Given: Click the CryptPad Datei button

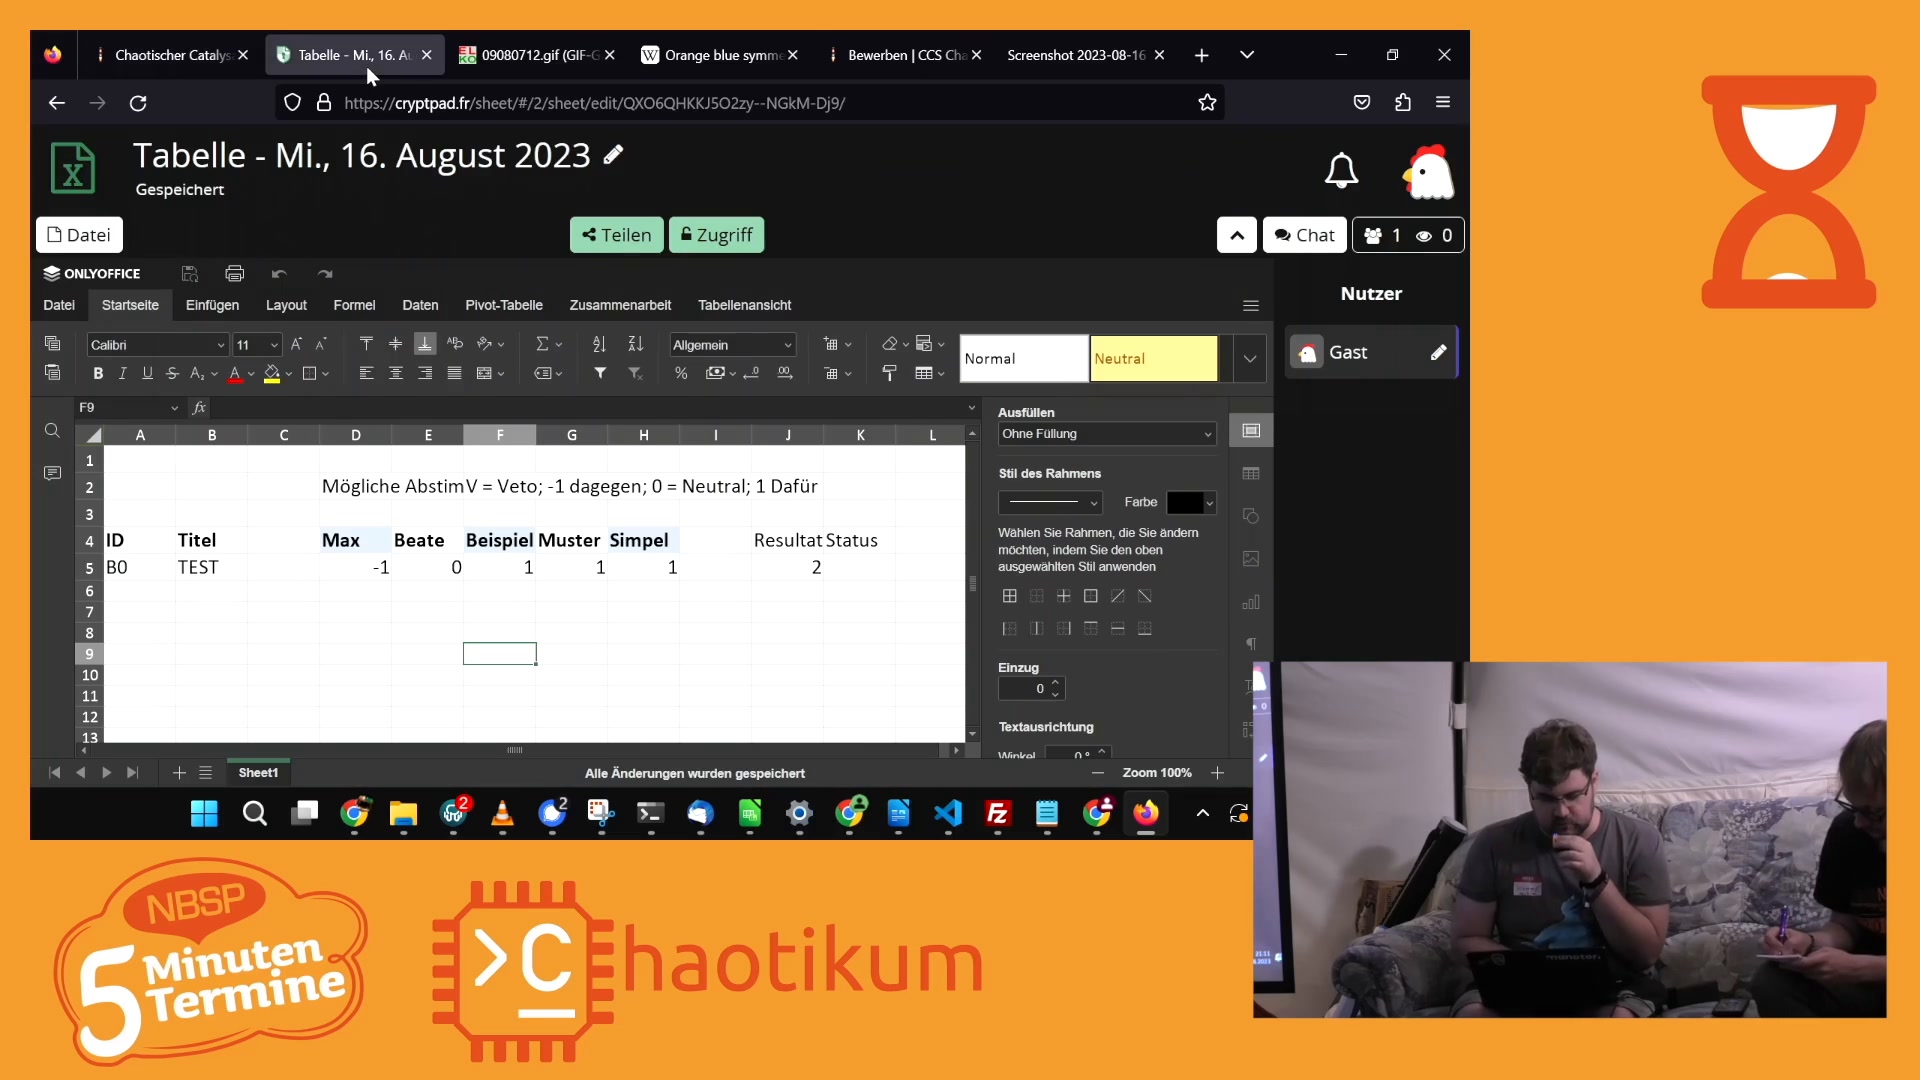Looking at the screenshot, I should [79, 235].
